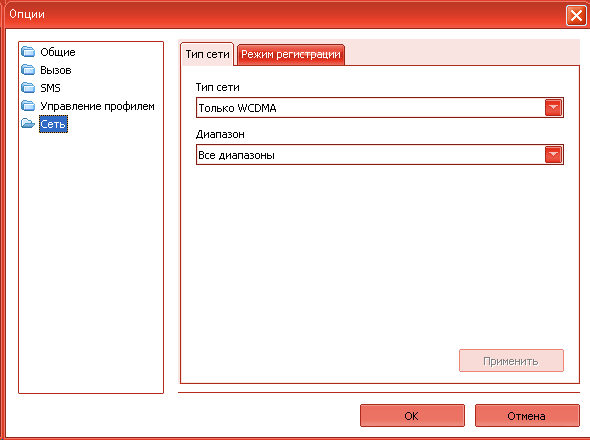Select the Общие tree item
Viewport: 590px width, 440px height.
[58, 52]
